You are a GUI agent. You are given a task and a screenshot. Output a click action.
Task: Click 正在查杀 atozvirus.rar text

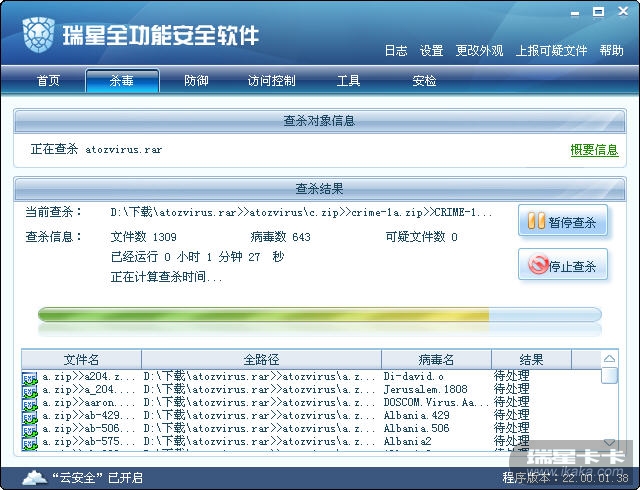[96, 149]
